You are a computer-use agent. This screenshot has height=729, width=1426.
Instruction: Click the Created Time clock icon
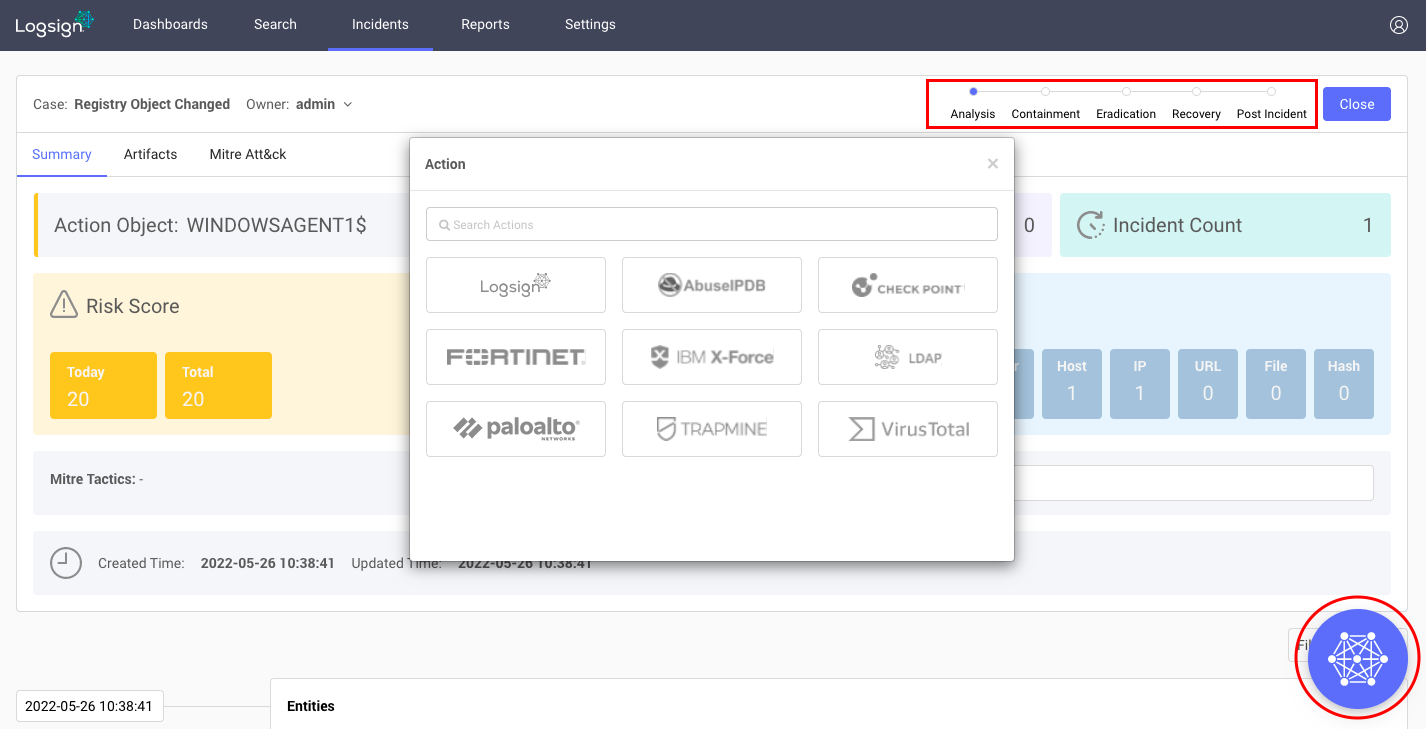[66, 563]
